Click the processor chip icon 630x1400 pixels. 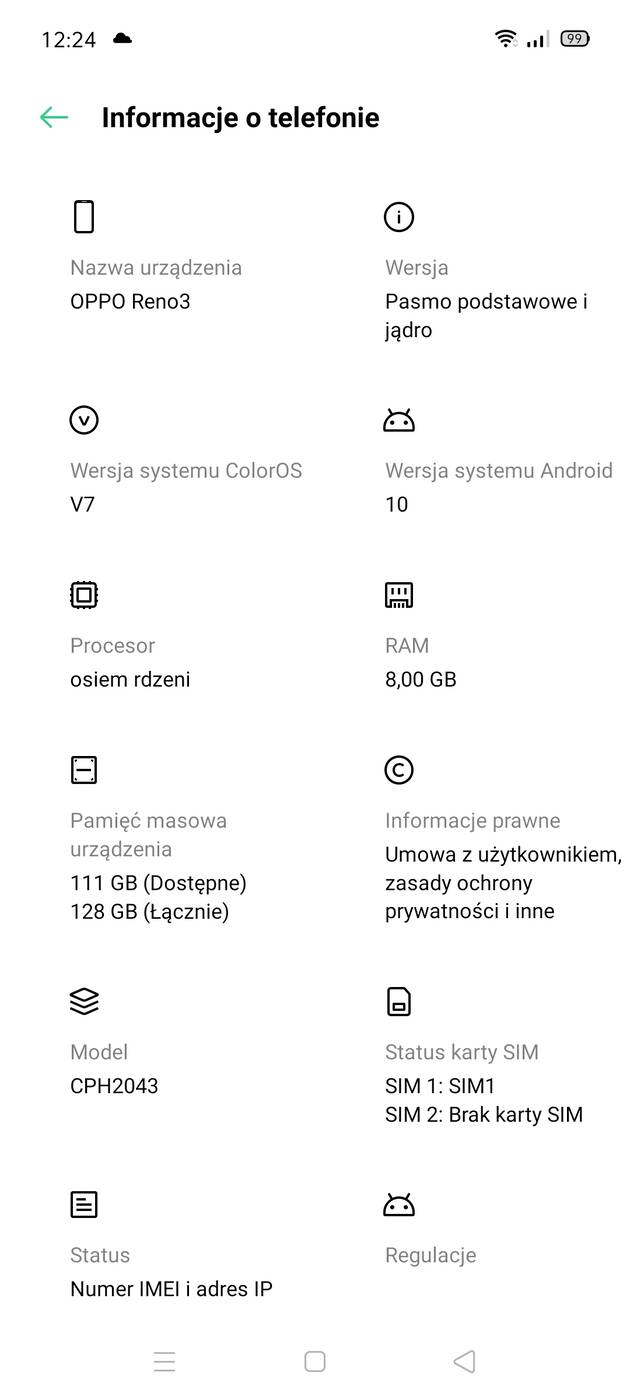point(84,594)
